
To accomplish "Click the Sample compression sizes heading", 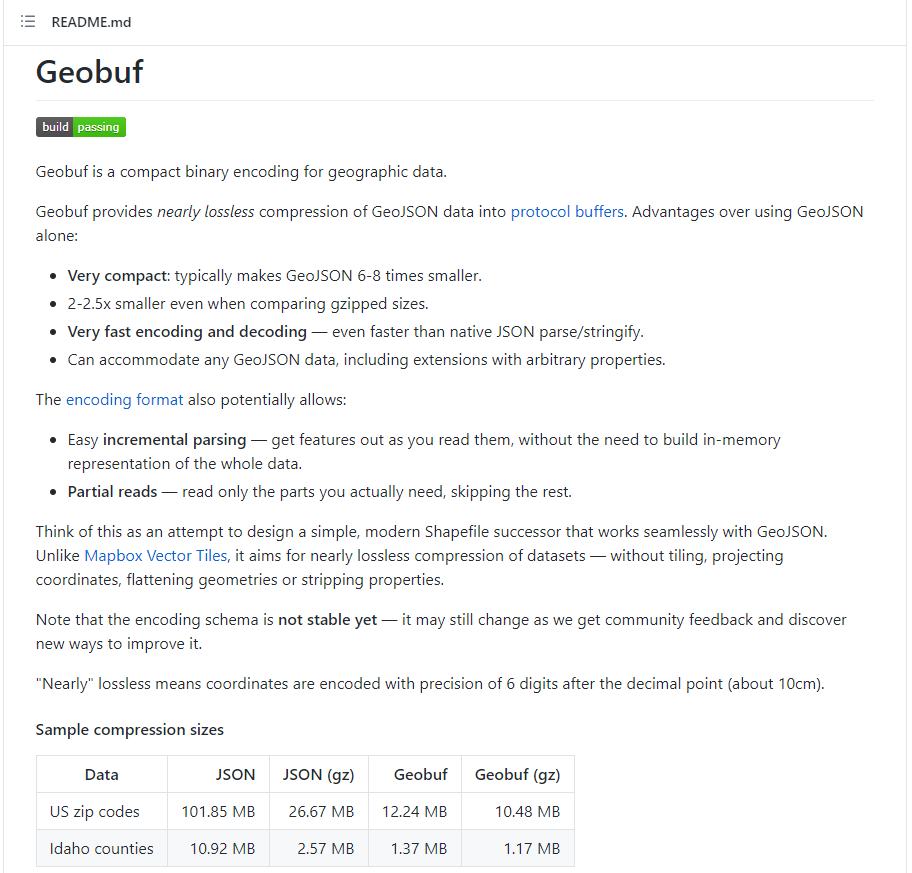I will point(130,729).
